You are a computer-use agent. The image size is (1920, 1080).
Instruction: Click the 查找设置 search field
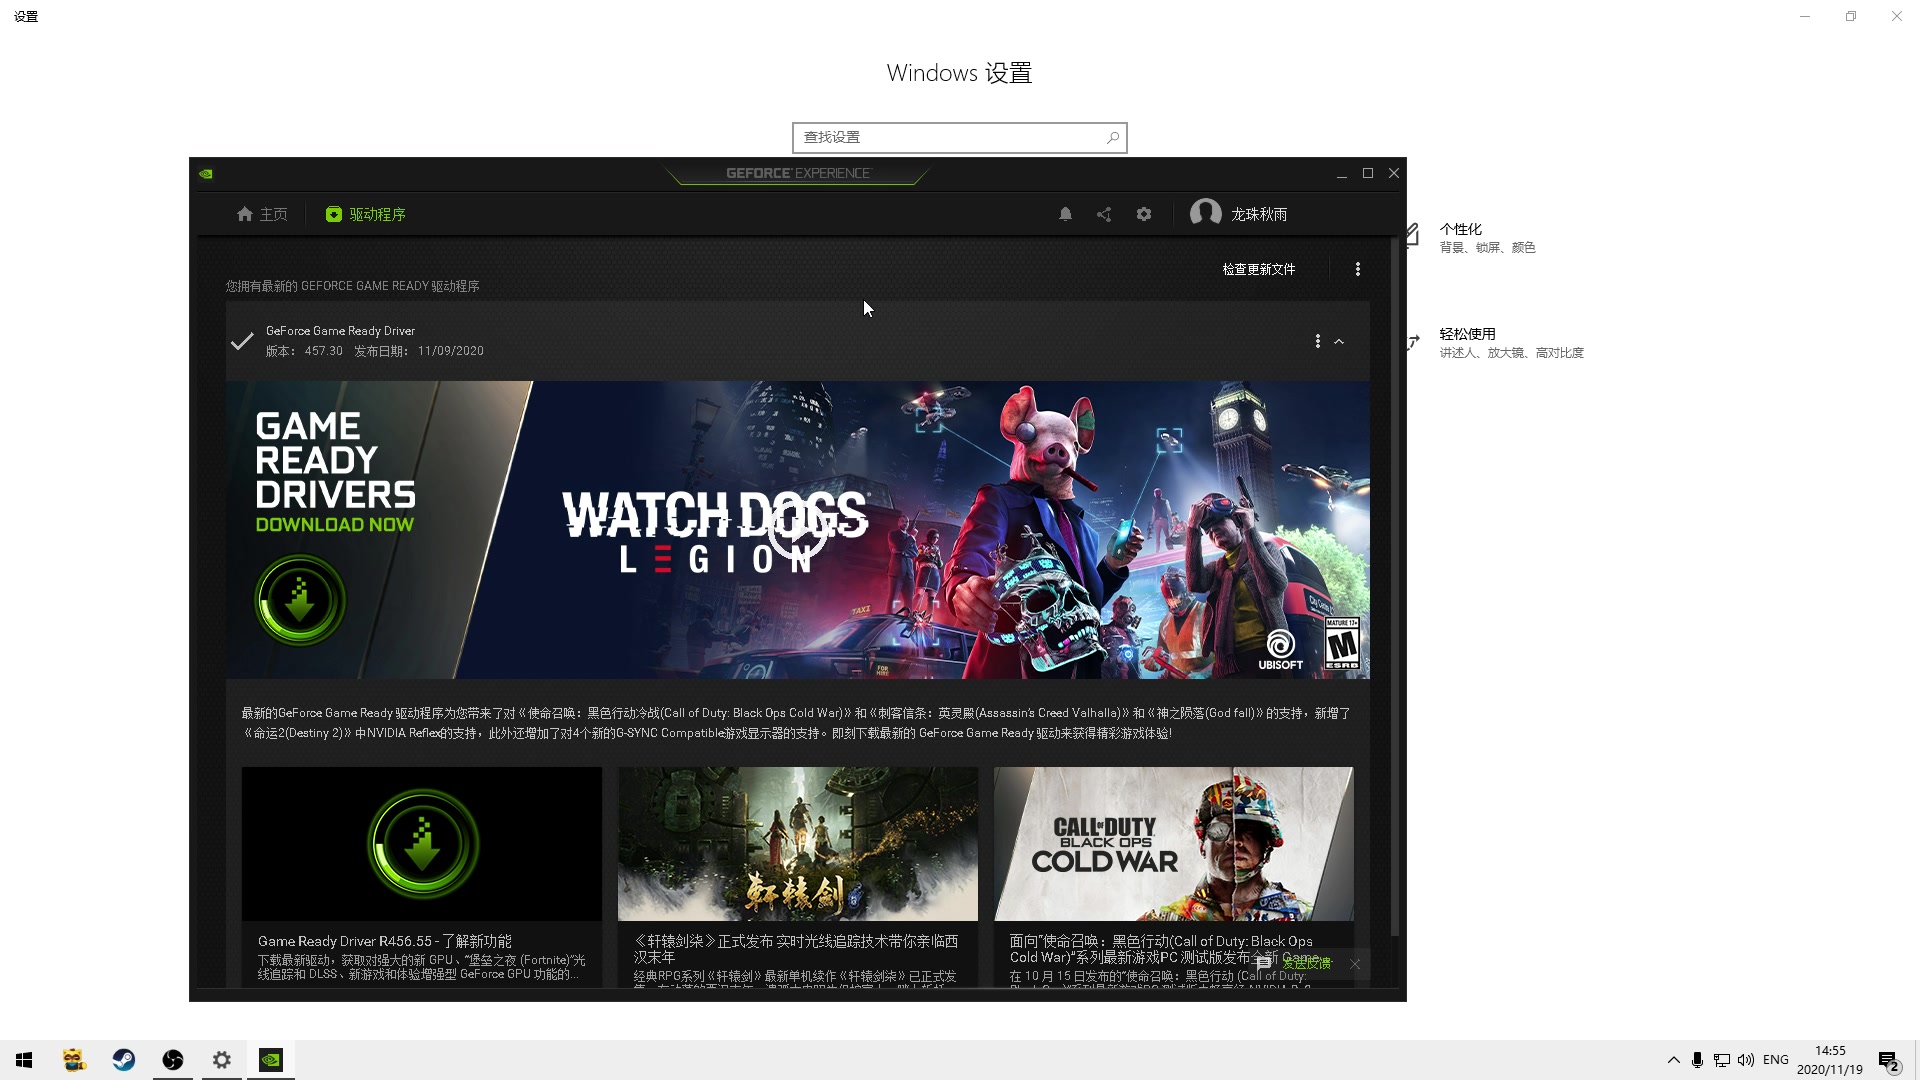950,138
